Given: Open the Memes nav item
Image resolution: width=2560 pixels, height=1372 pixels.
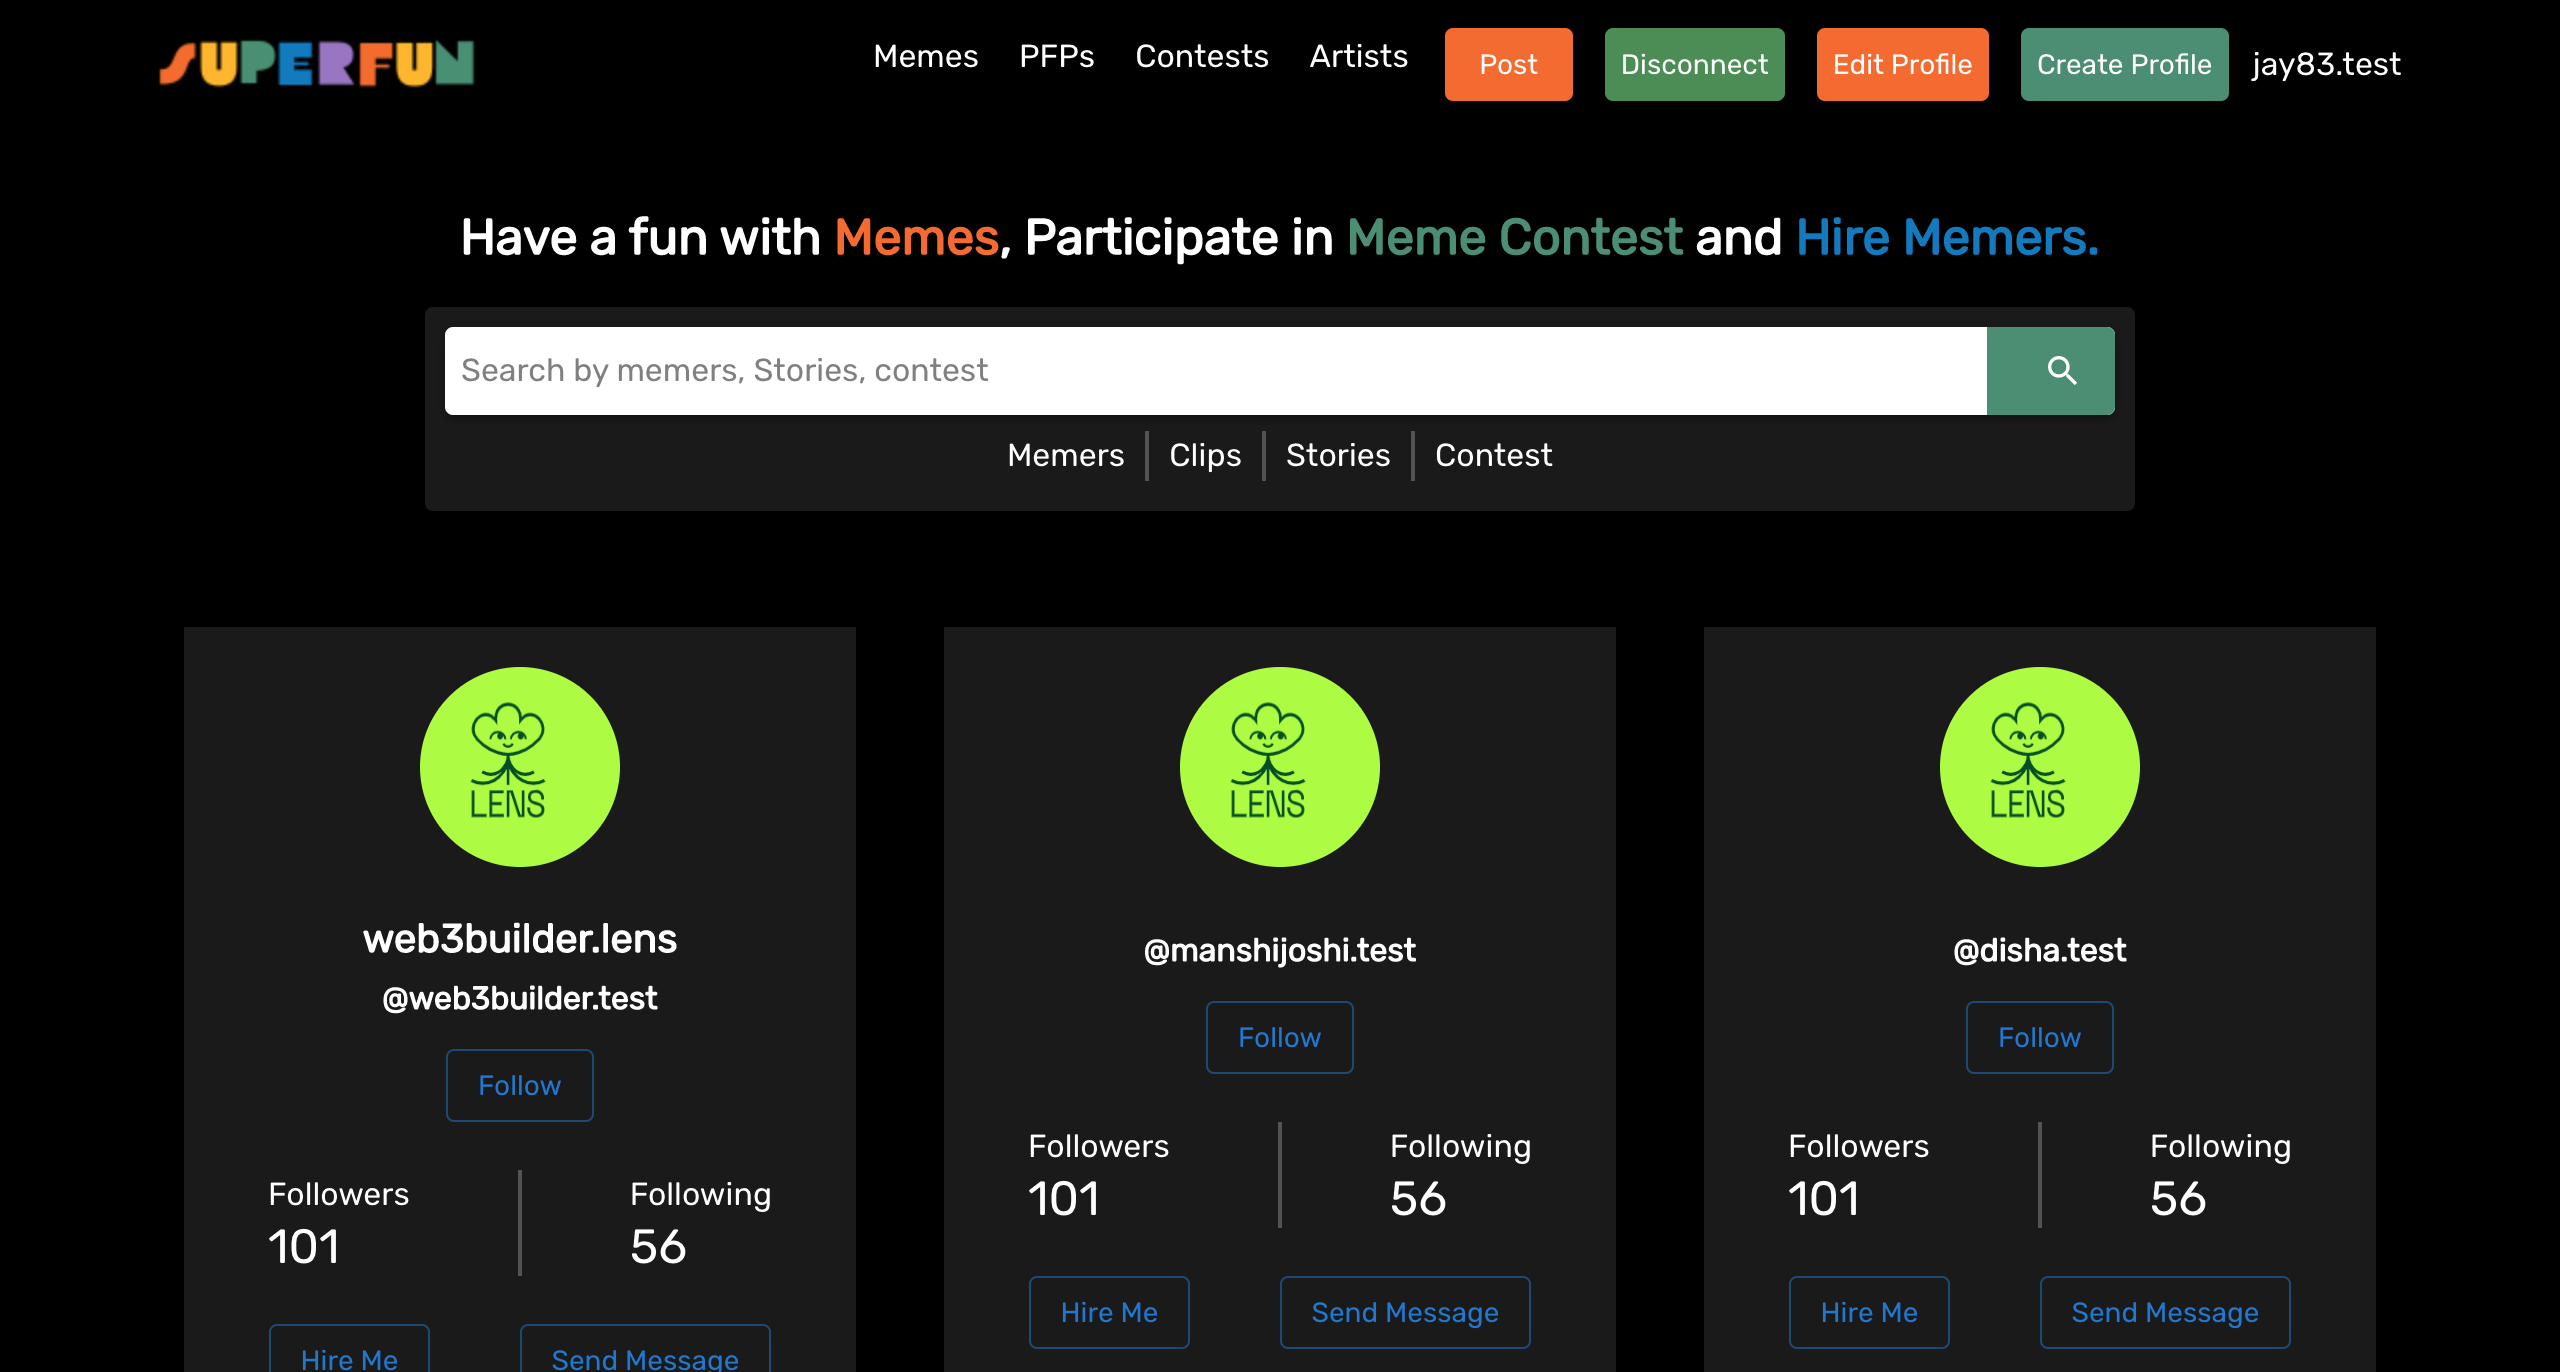Looking at the screenshot, I should tap(925, 57).
